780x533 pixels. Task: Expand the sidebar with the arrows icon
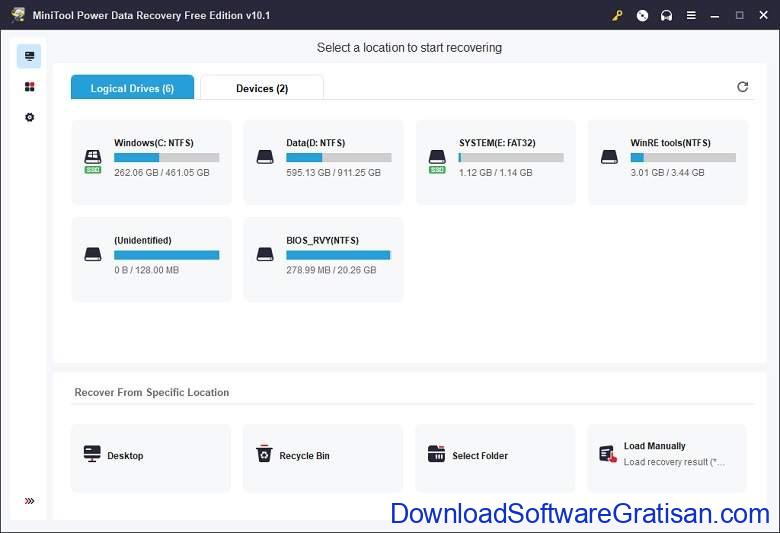(x=29, y=501)
